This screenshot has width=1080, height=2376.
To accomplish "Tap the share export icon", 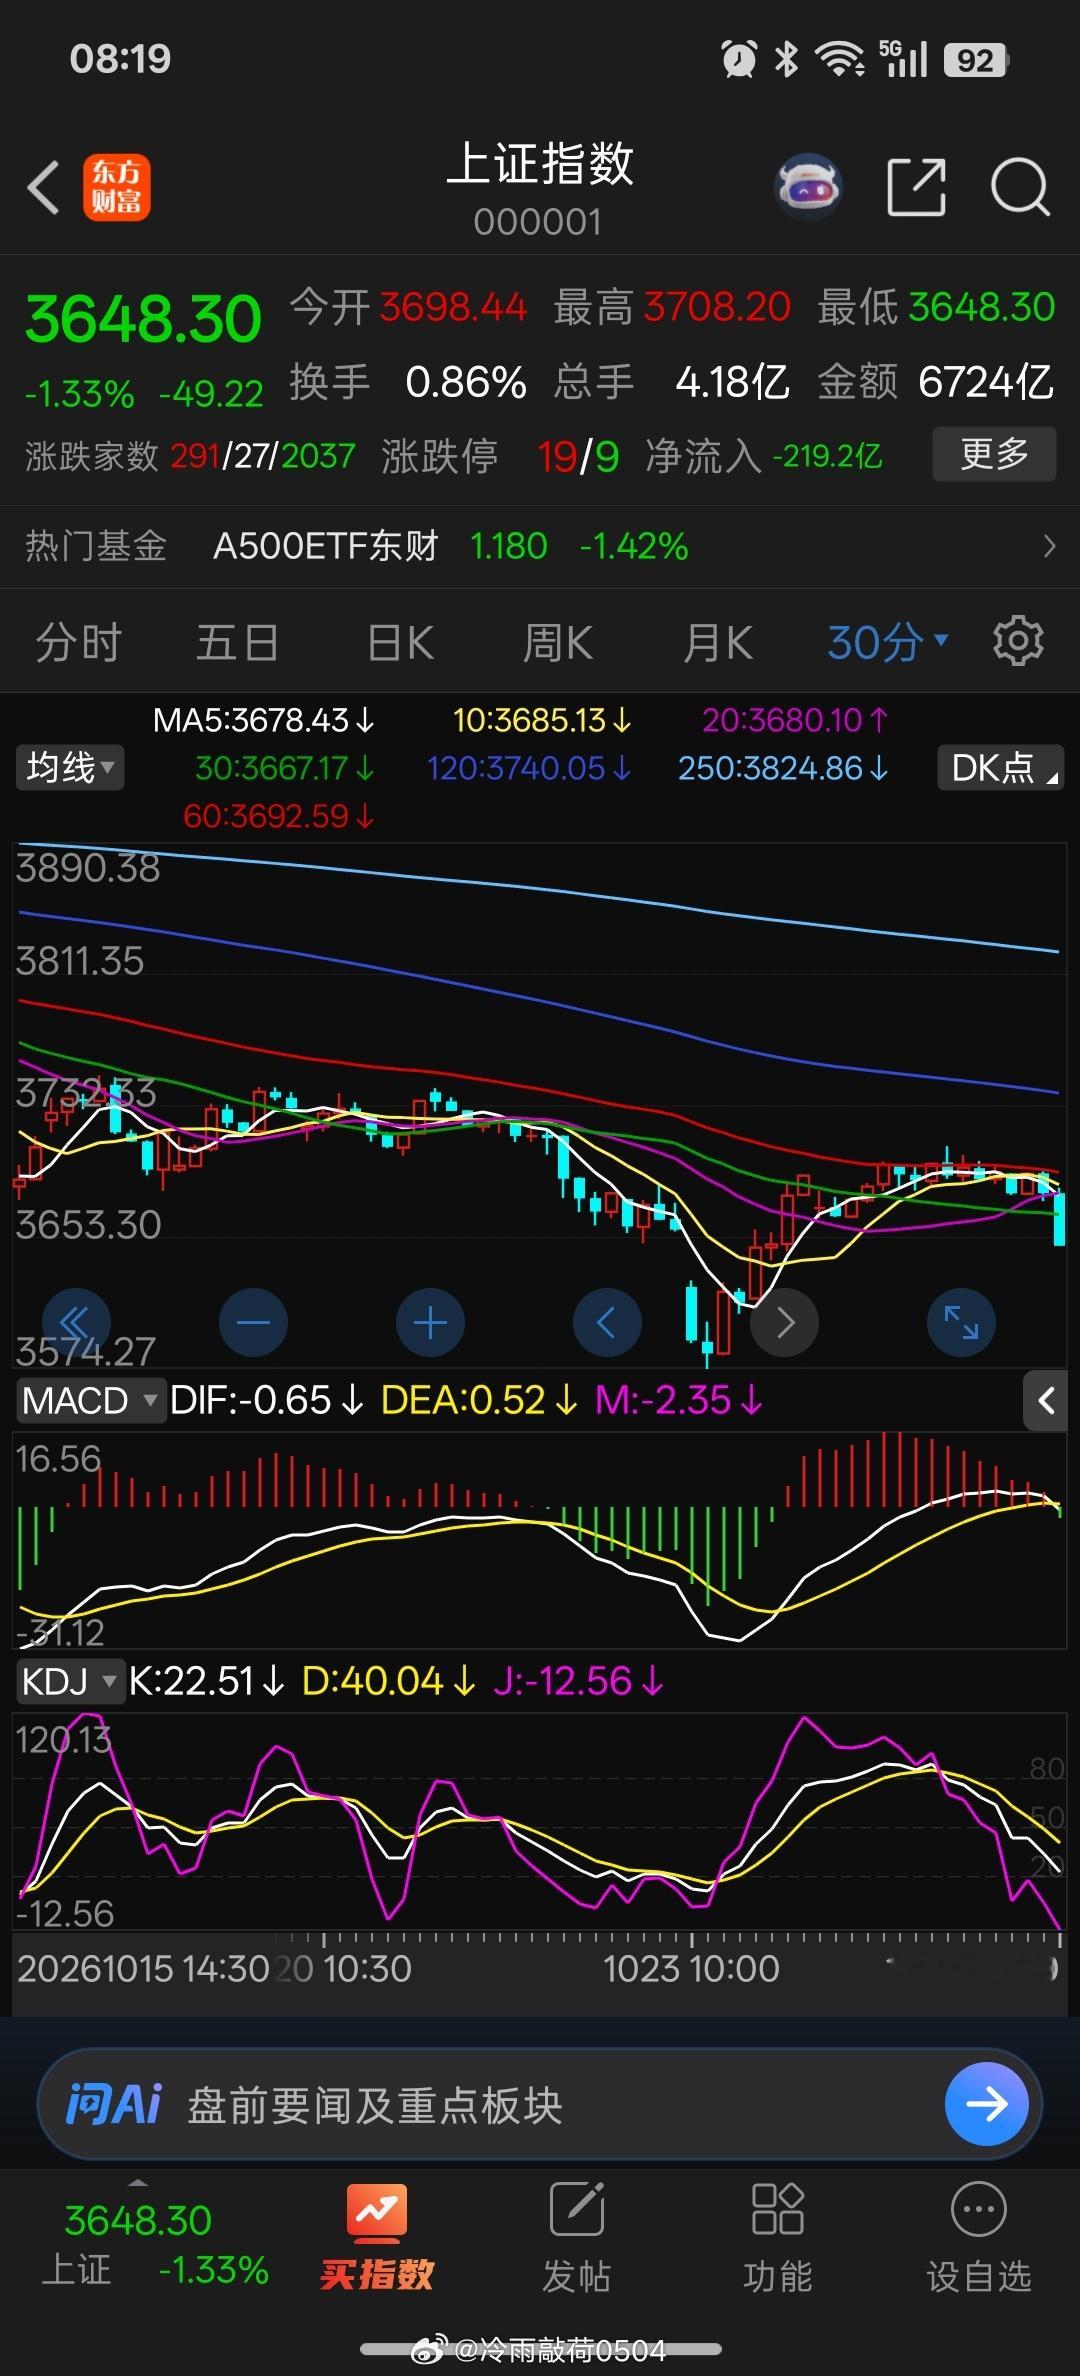I will click(917, 187).
